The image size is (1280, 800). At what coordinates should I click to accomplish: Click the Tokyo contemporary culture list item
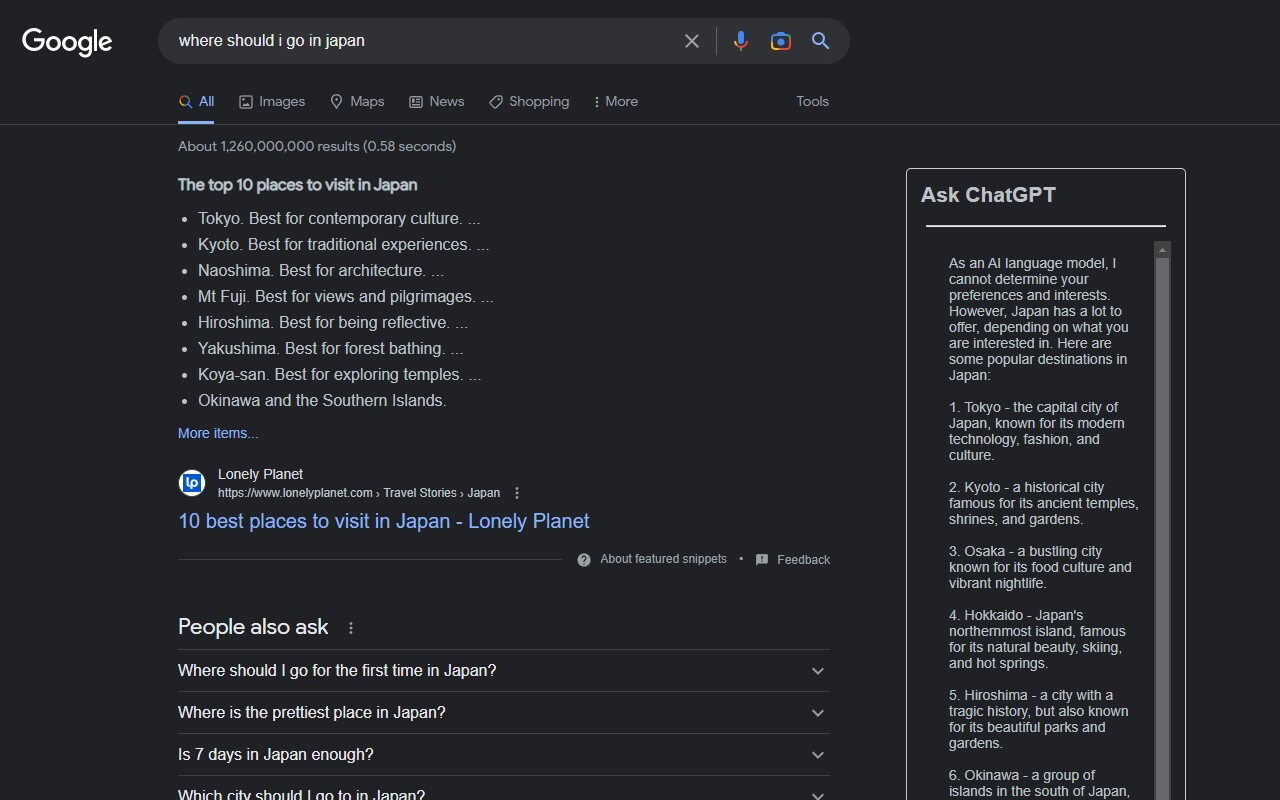click(339, 218)
